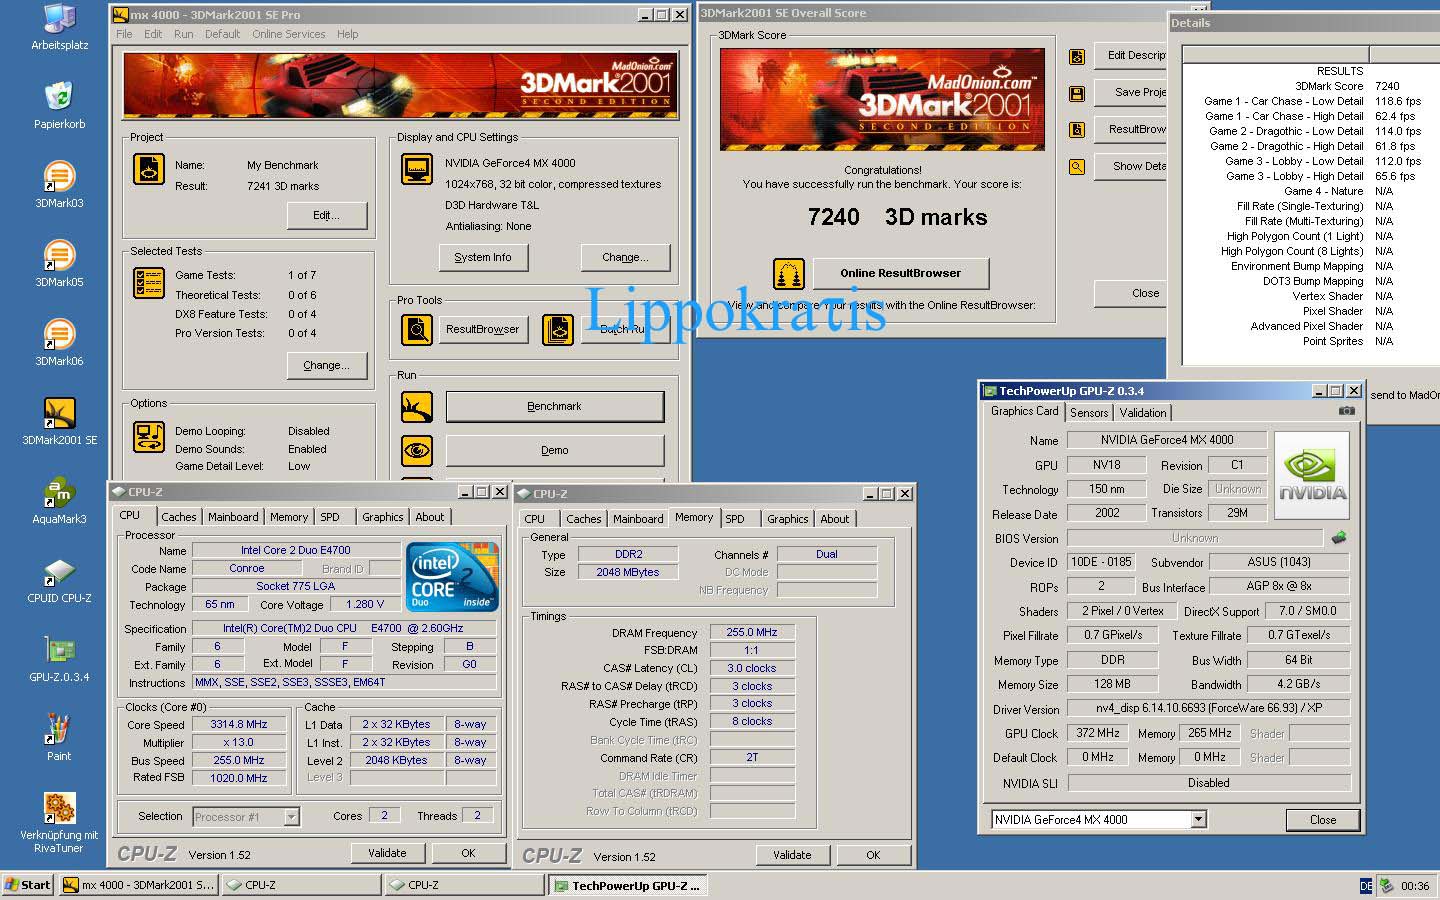1440x900 pixels.
Task: Switch to TechPowerUp GPU-Z taskbar button
Action: pyautogui.click(x=628, y=886)
